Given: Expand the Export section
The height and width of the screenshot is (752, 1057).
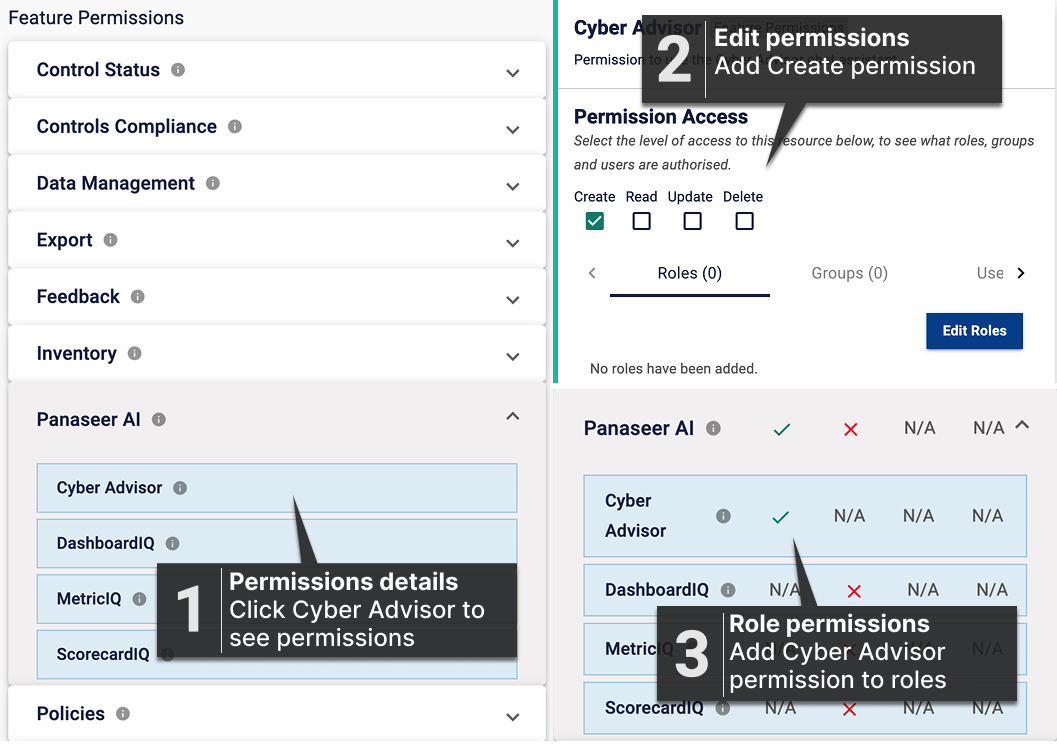Looking at the screenshot, I should pos(513,243).
